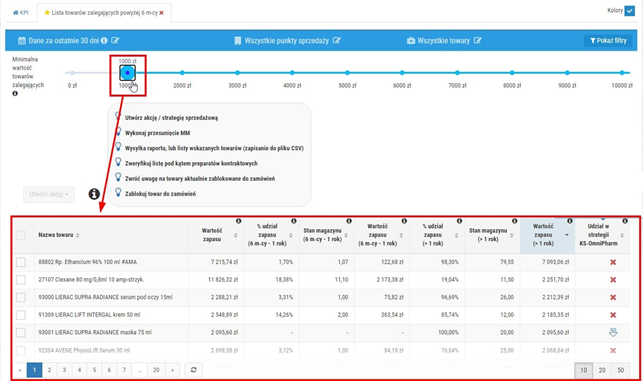Jump to page 20 of the table

[156, 370]
